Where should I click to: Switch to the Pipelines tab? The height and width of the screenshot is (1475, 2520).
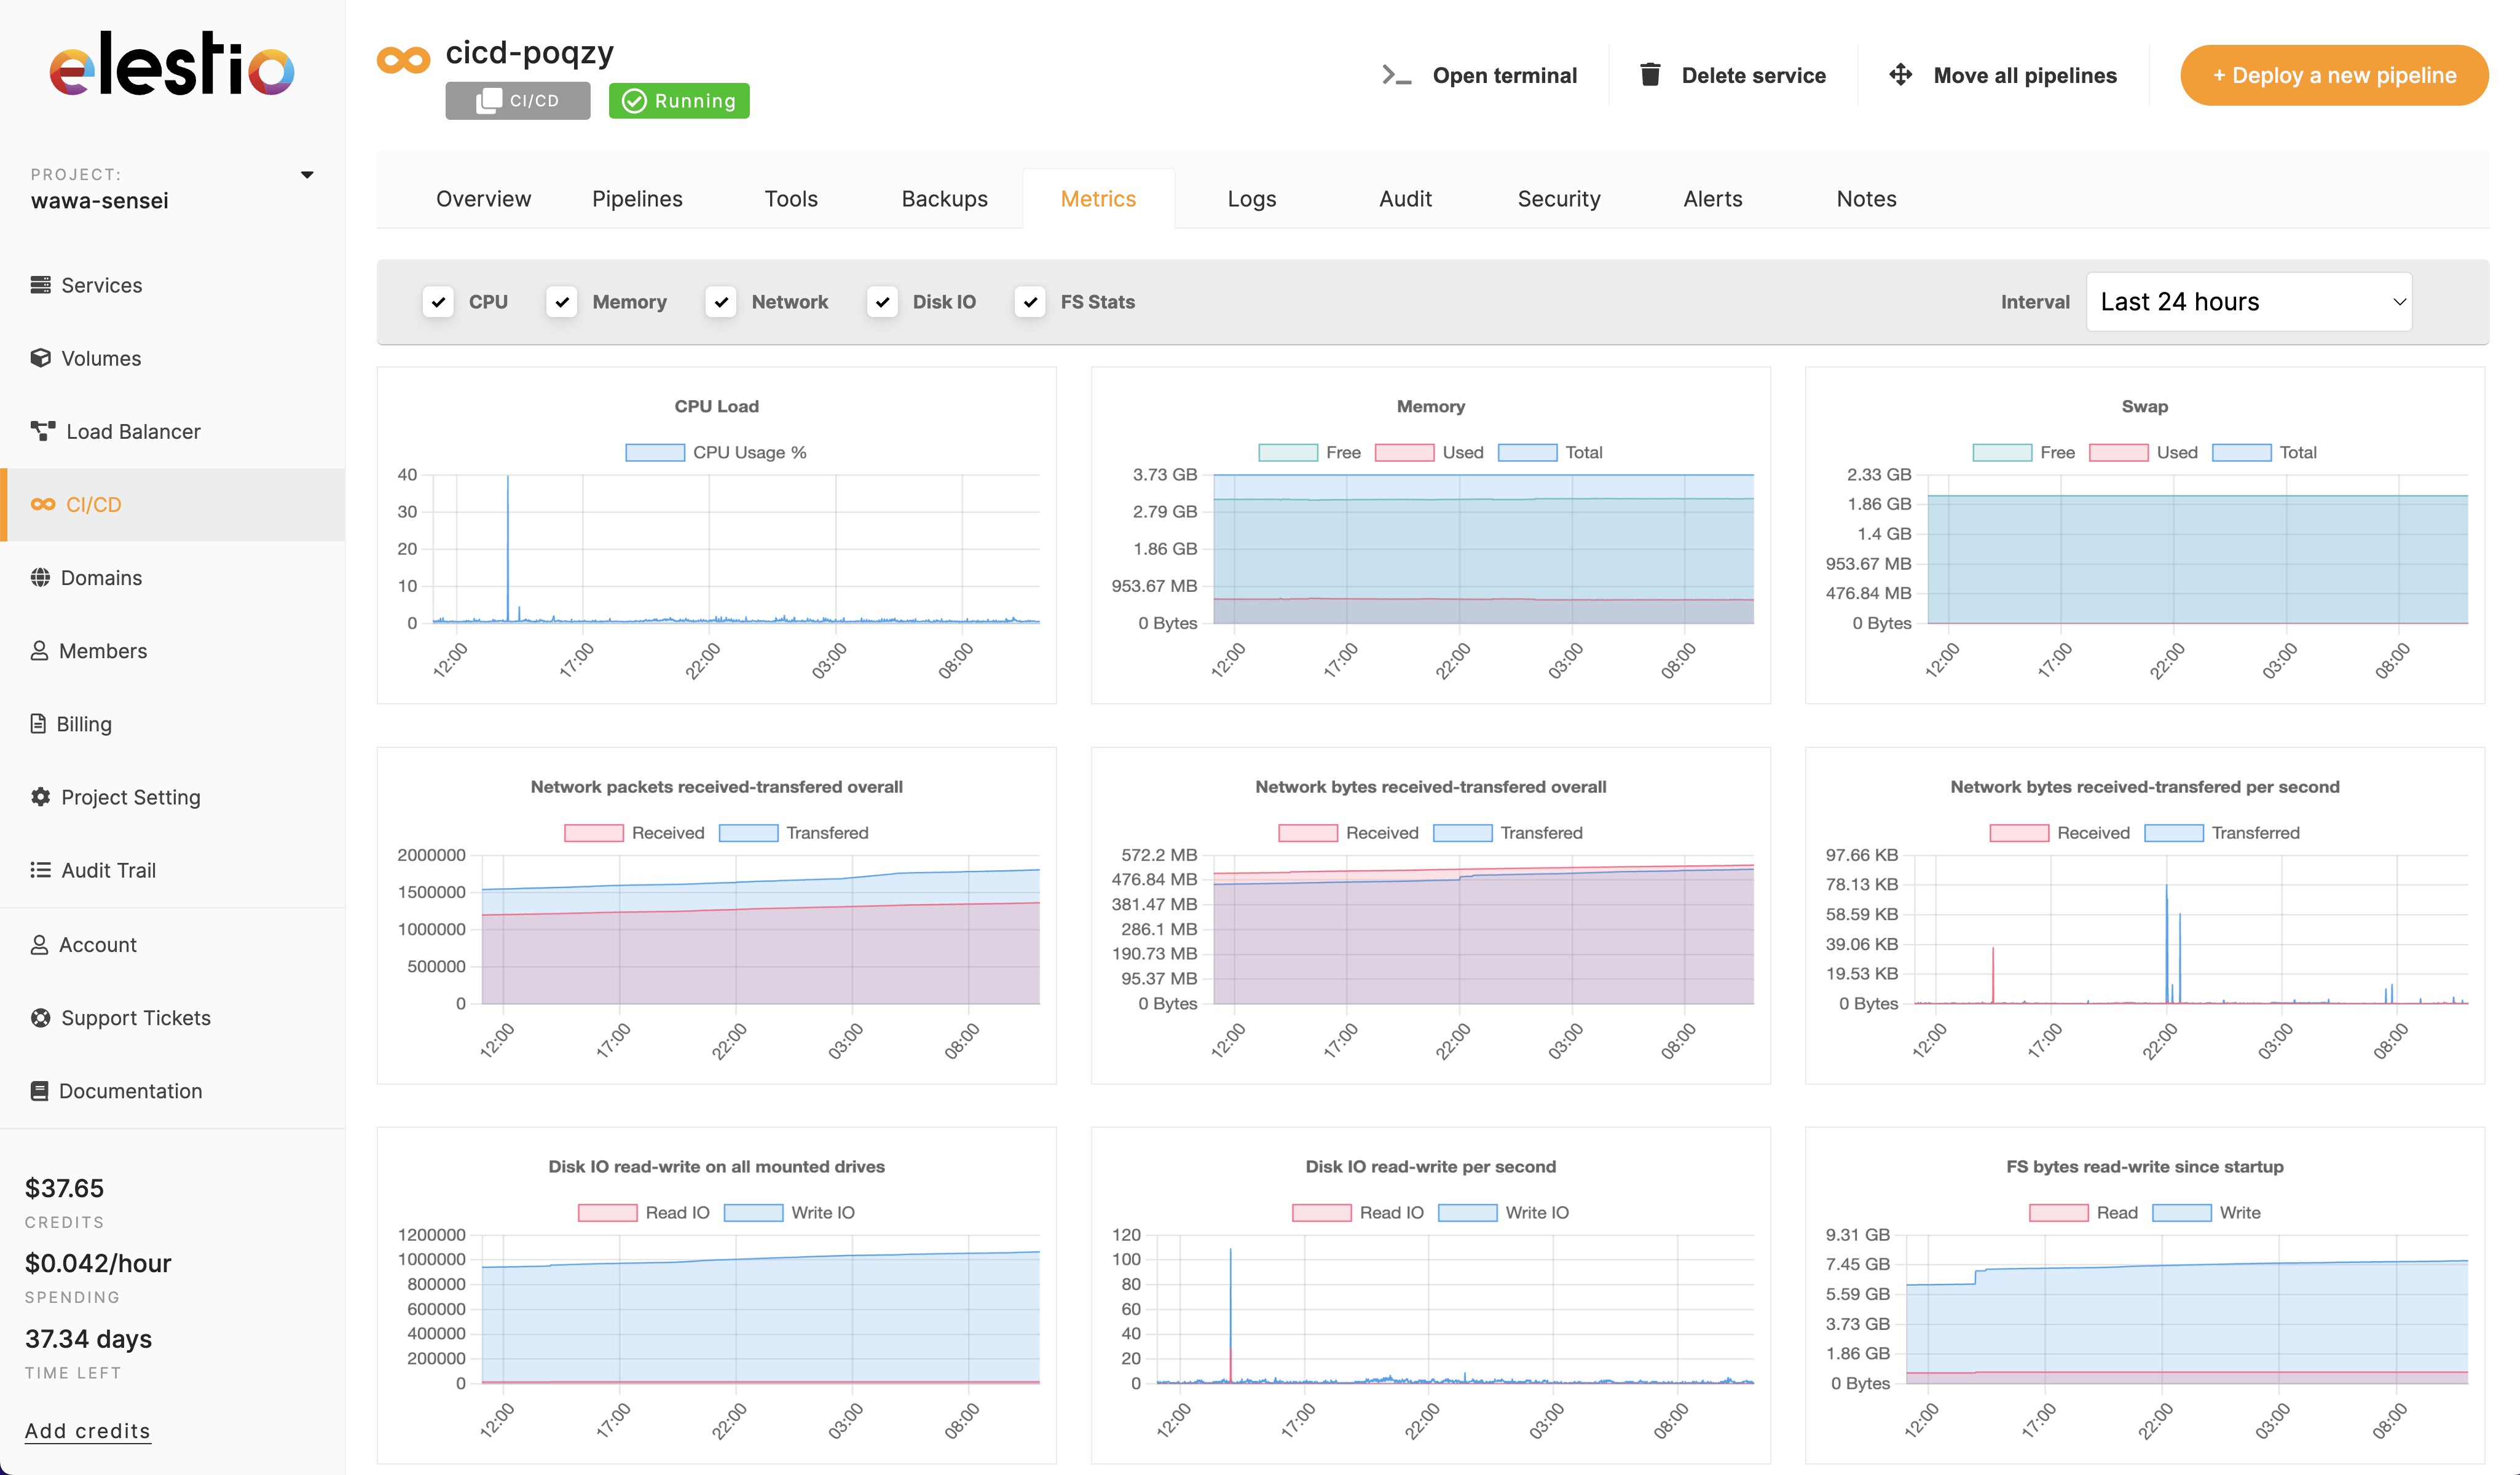coord(637,198)
